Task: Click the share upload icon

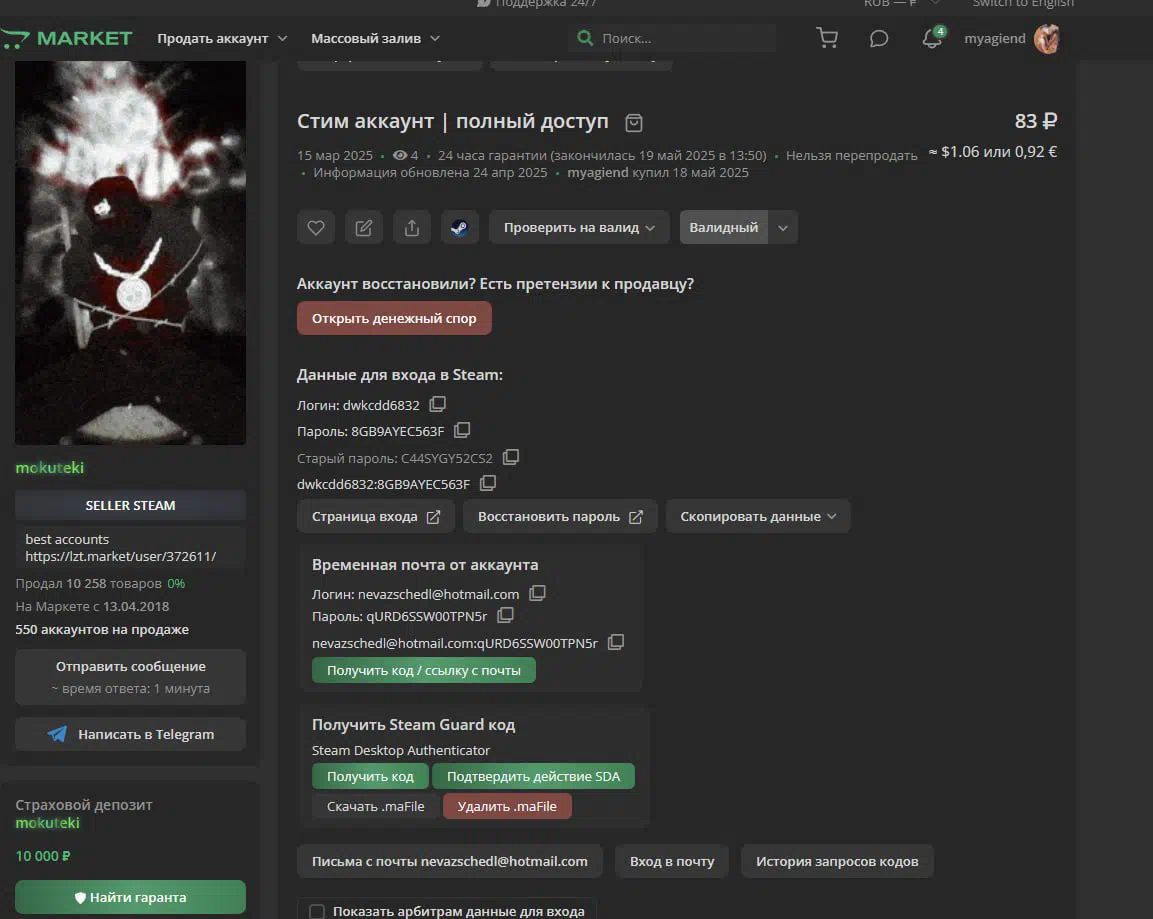Action: tap(412, 227)
